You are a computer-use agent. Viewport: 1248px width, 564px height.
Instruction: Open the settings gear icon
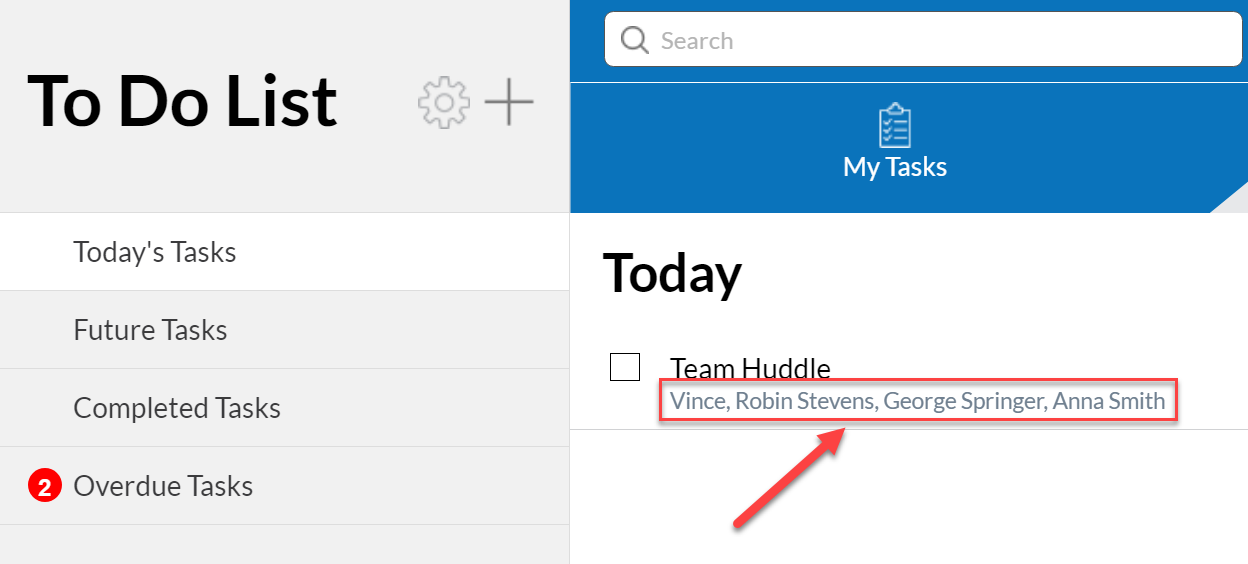pyautogui.click(x=443, y=102)
